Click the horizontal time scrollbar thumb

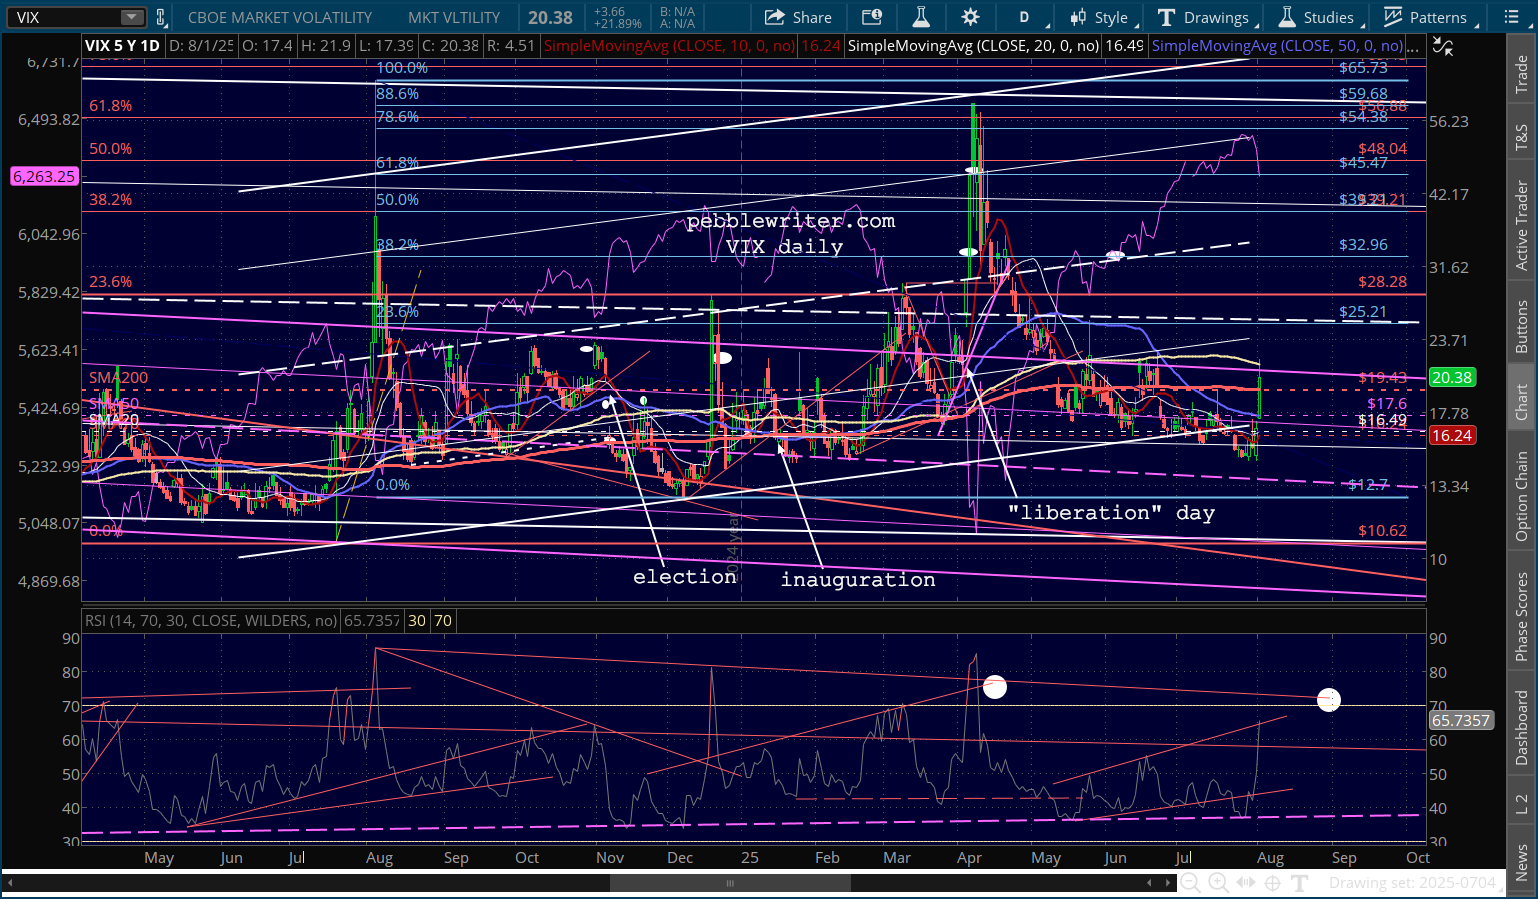click(730, 883)
